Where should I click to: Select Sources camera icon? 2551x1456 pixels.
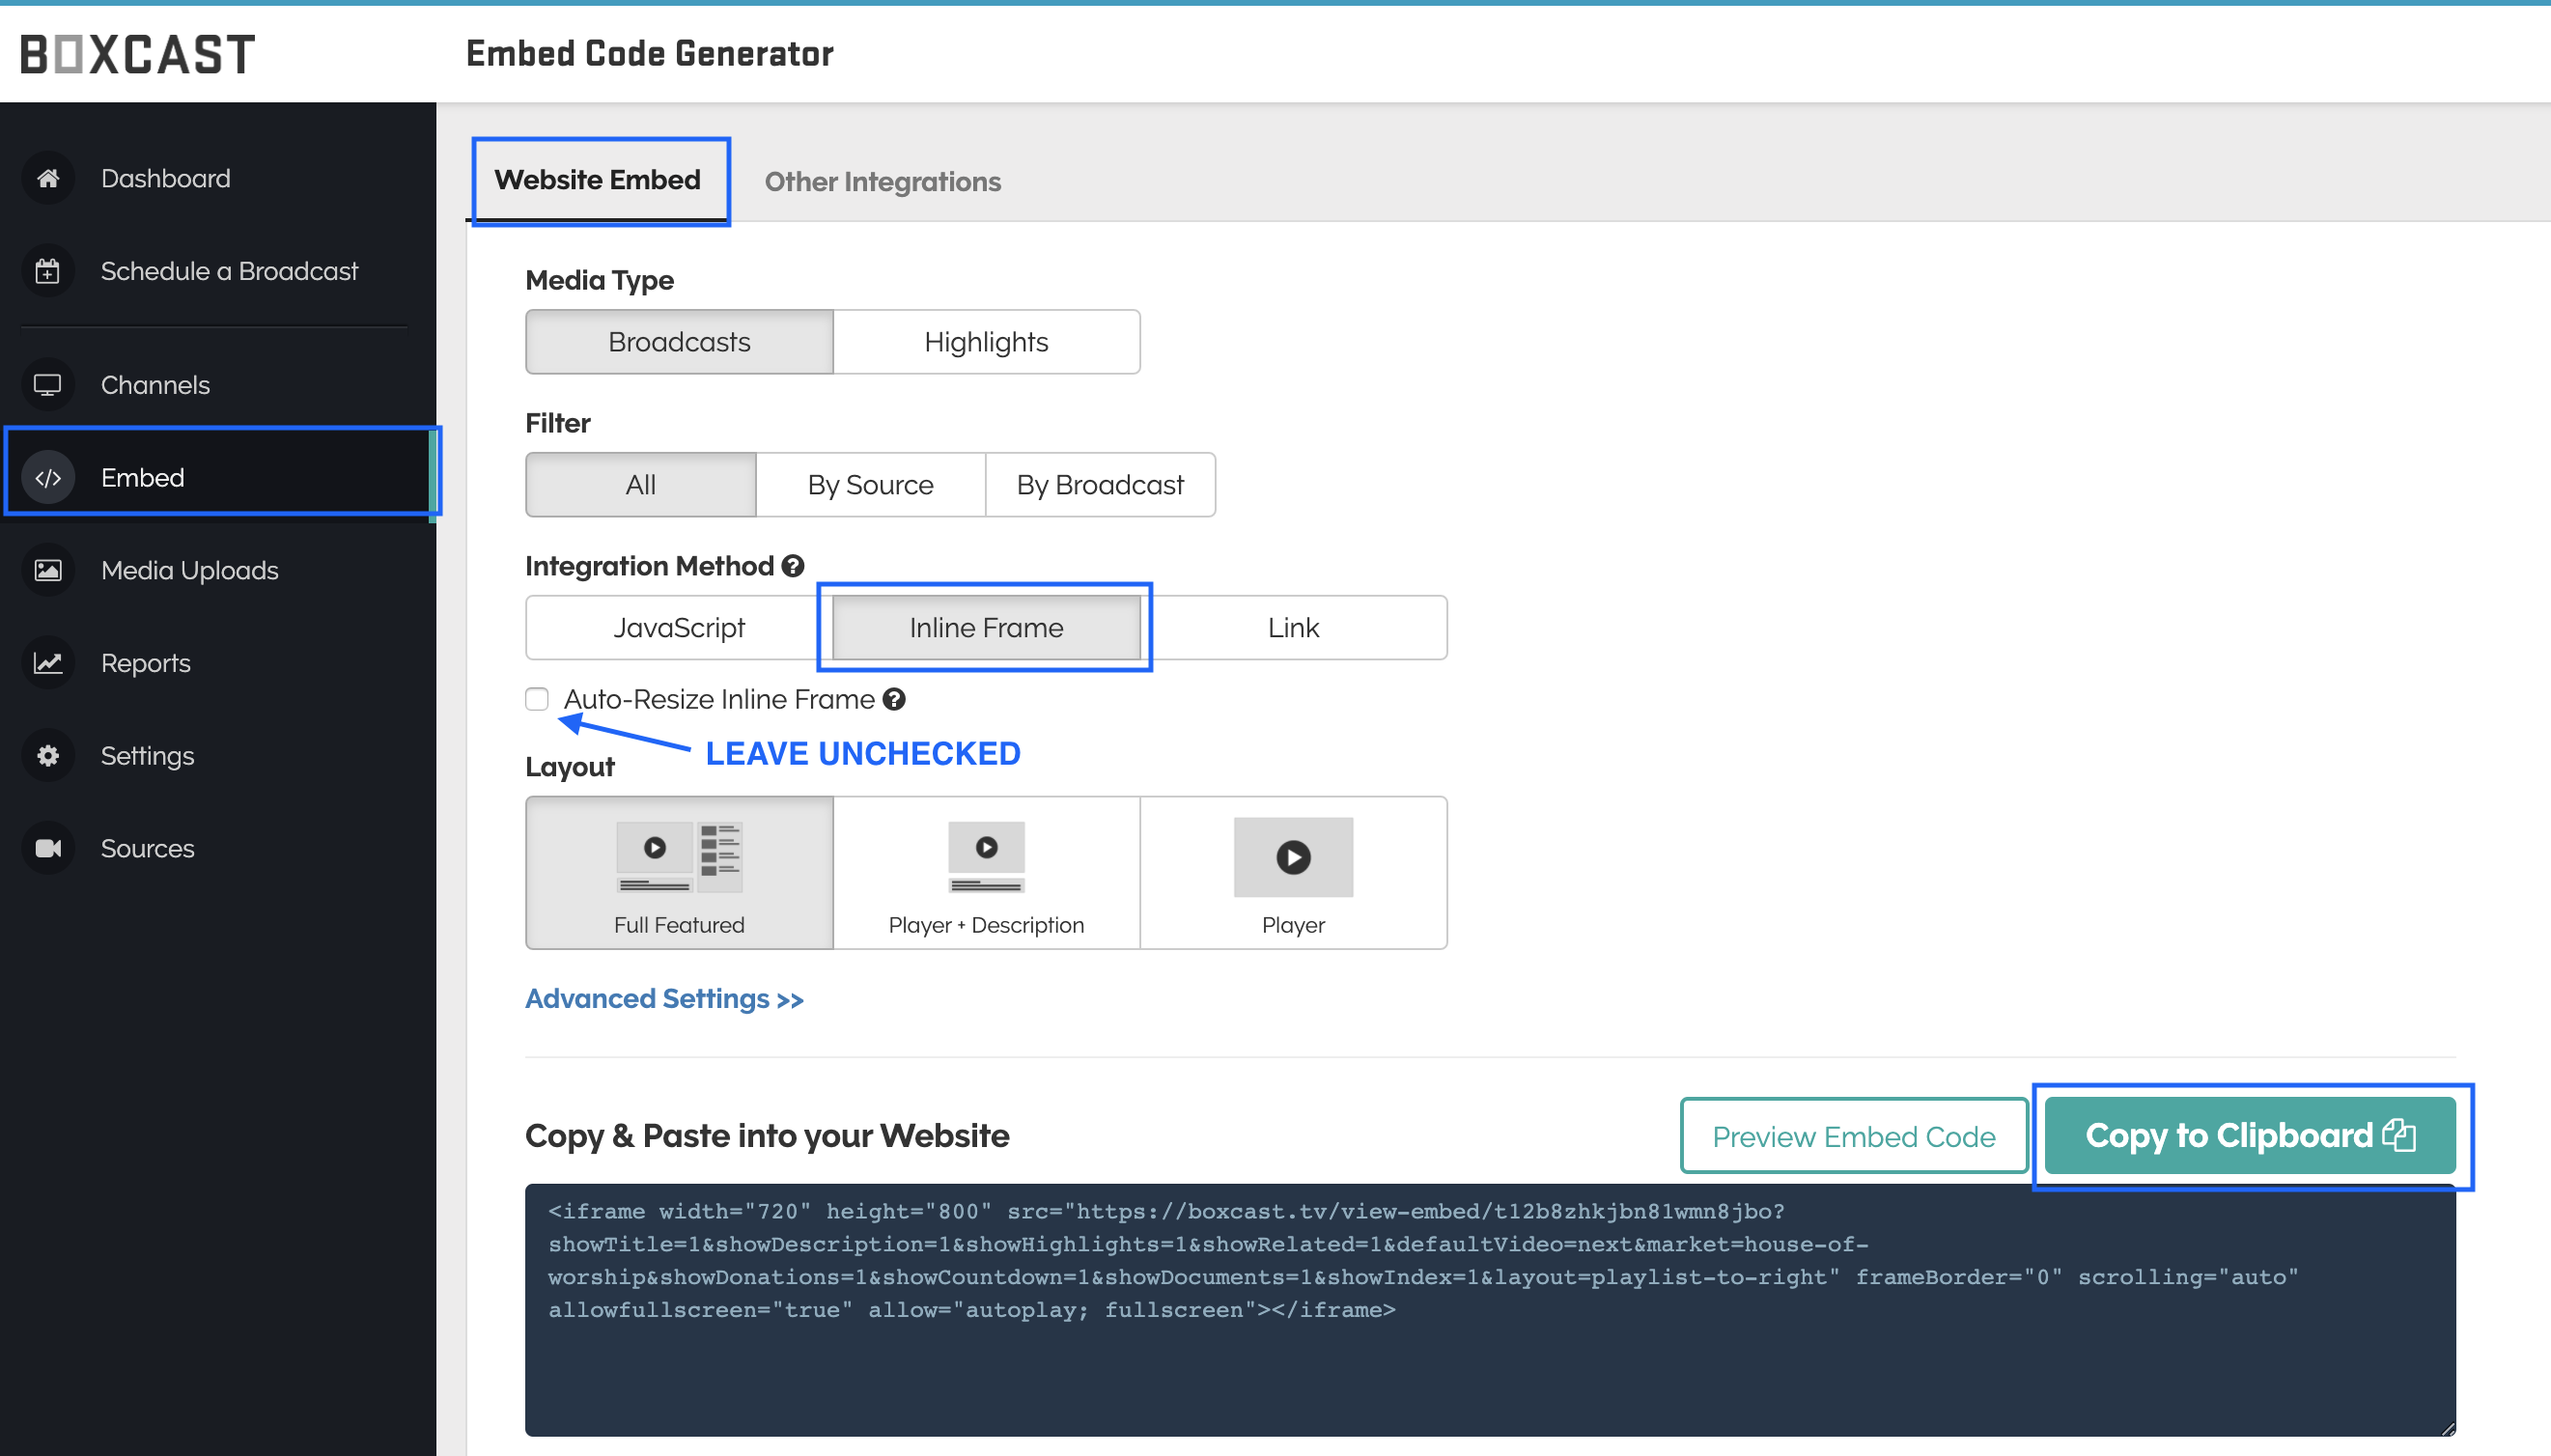click(47, 847)
